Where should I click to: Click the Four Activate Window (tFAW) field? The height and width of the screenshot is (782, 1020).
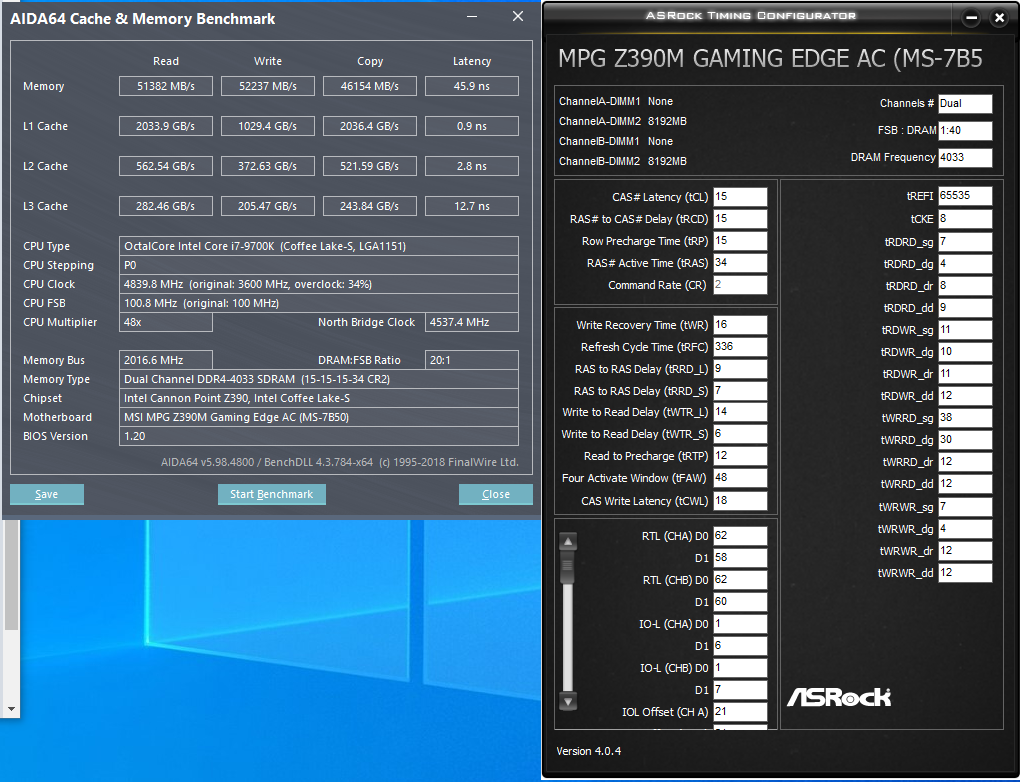coord(740,478)
